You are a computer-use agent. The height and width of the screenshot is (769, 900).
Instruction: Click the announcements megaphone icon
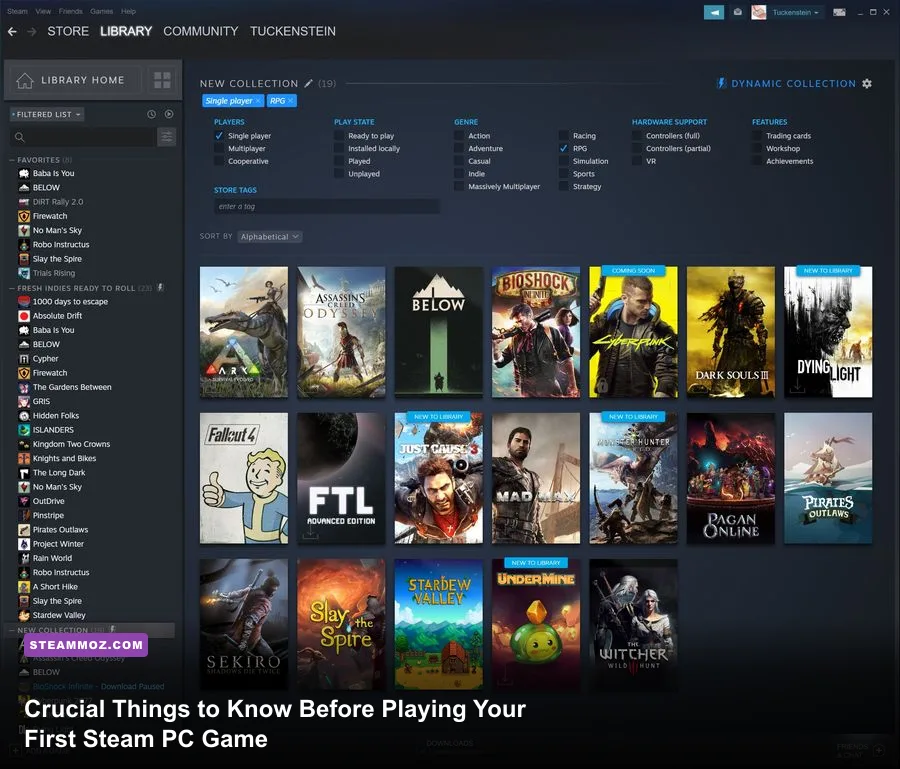[x=714, y=12]
